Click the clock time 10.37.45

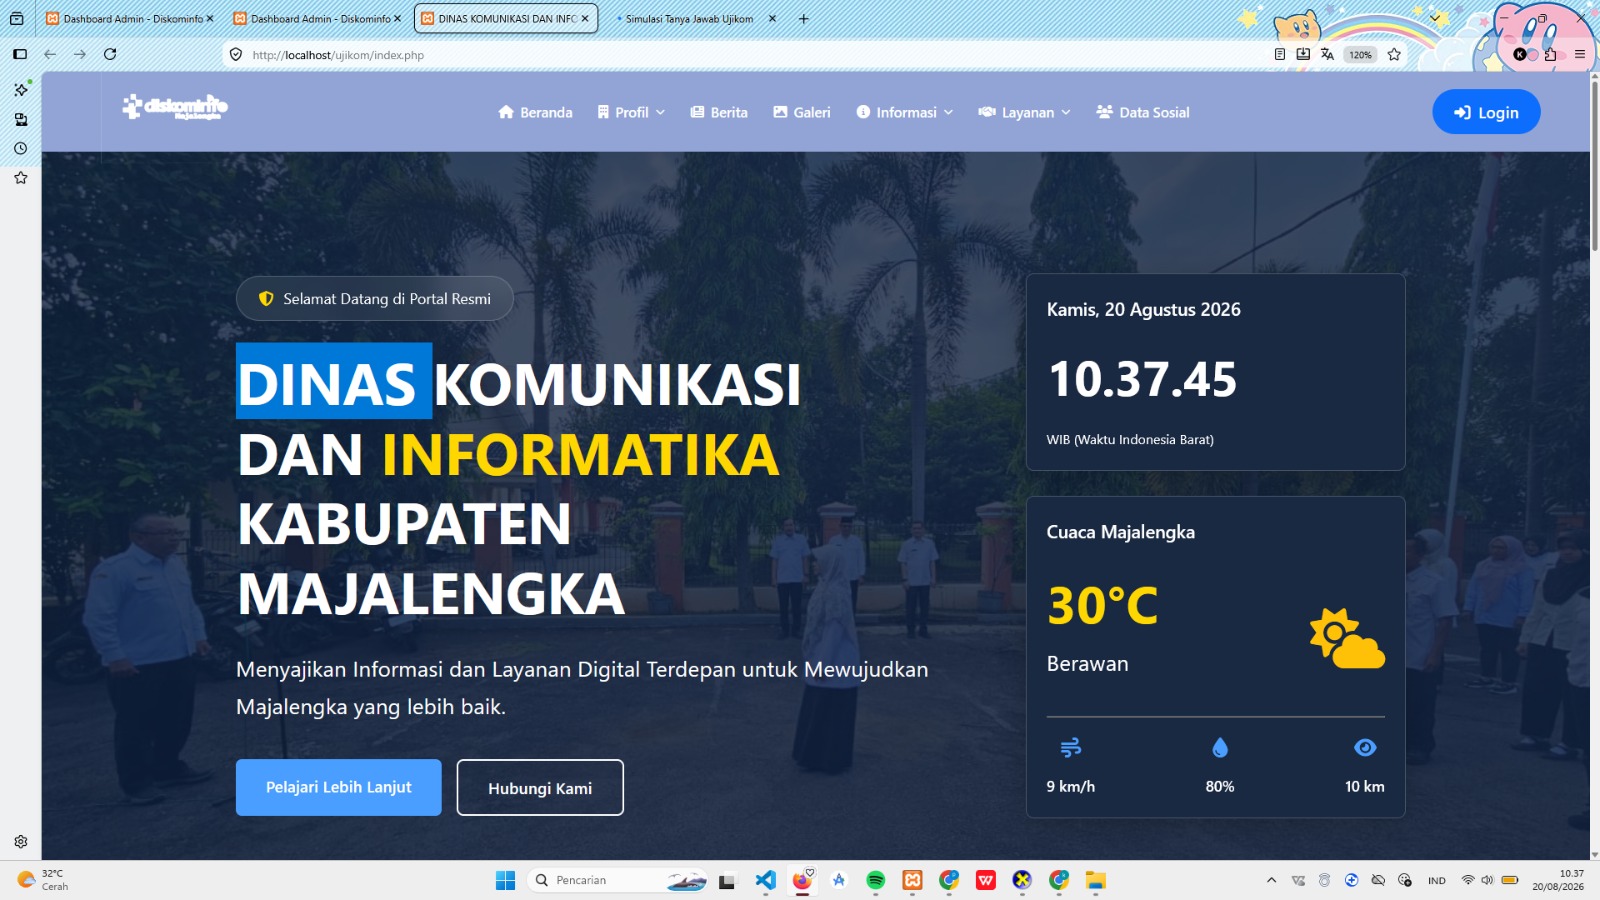click(x=1143, y=380)
